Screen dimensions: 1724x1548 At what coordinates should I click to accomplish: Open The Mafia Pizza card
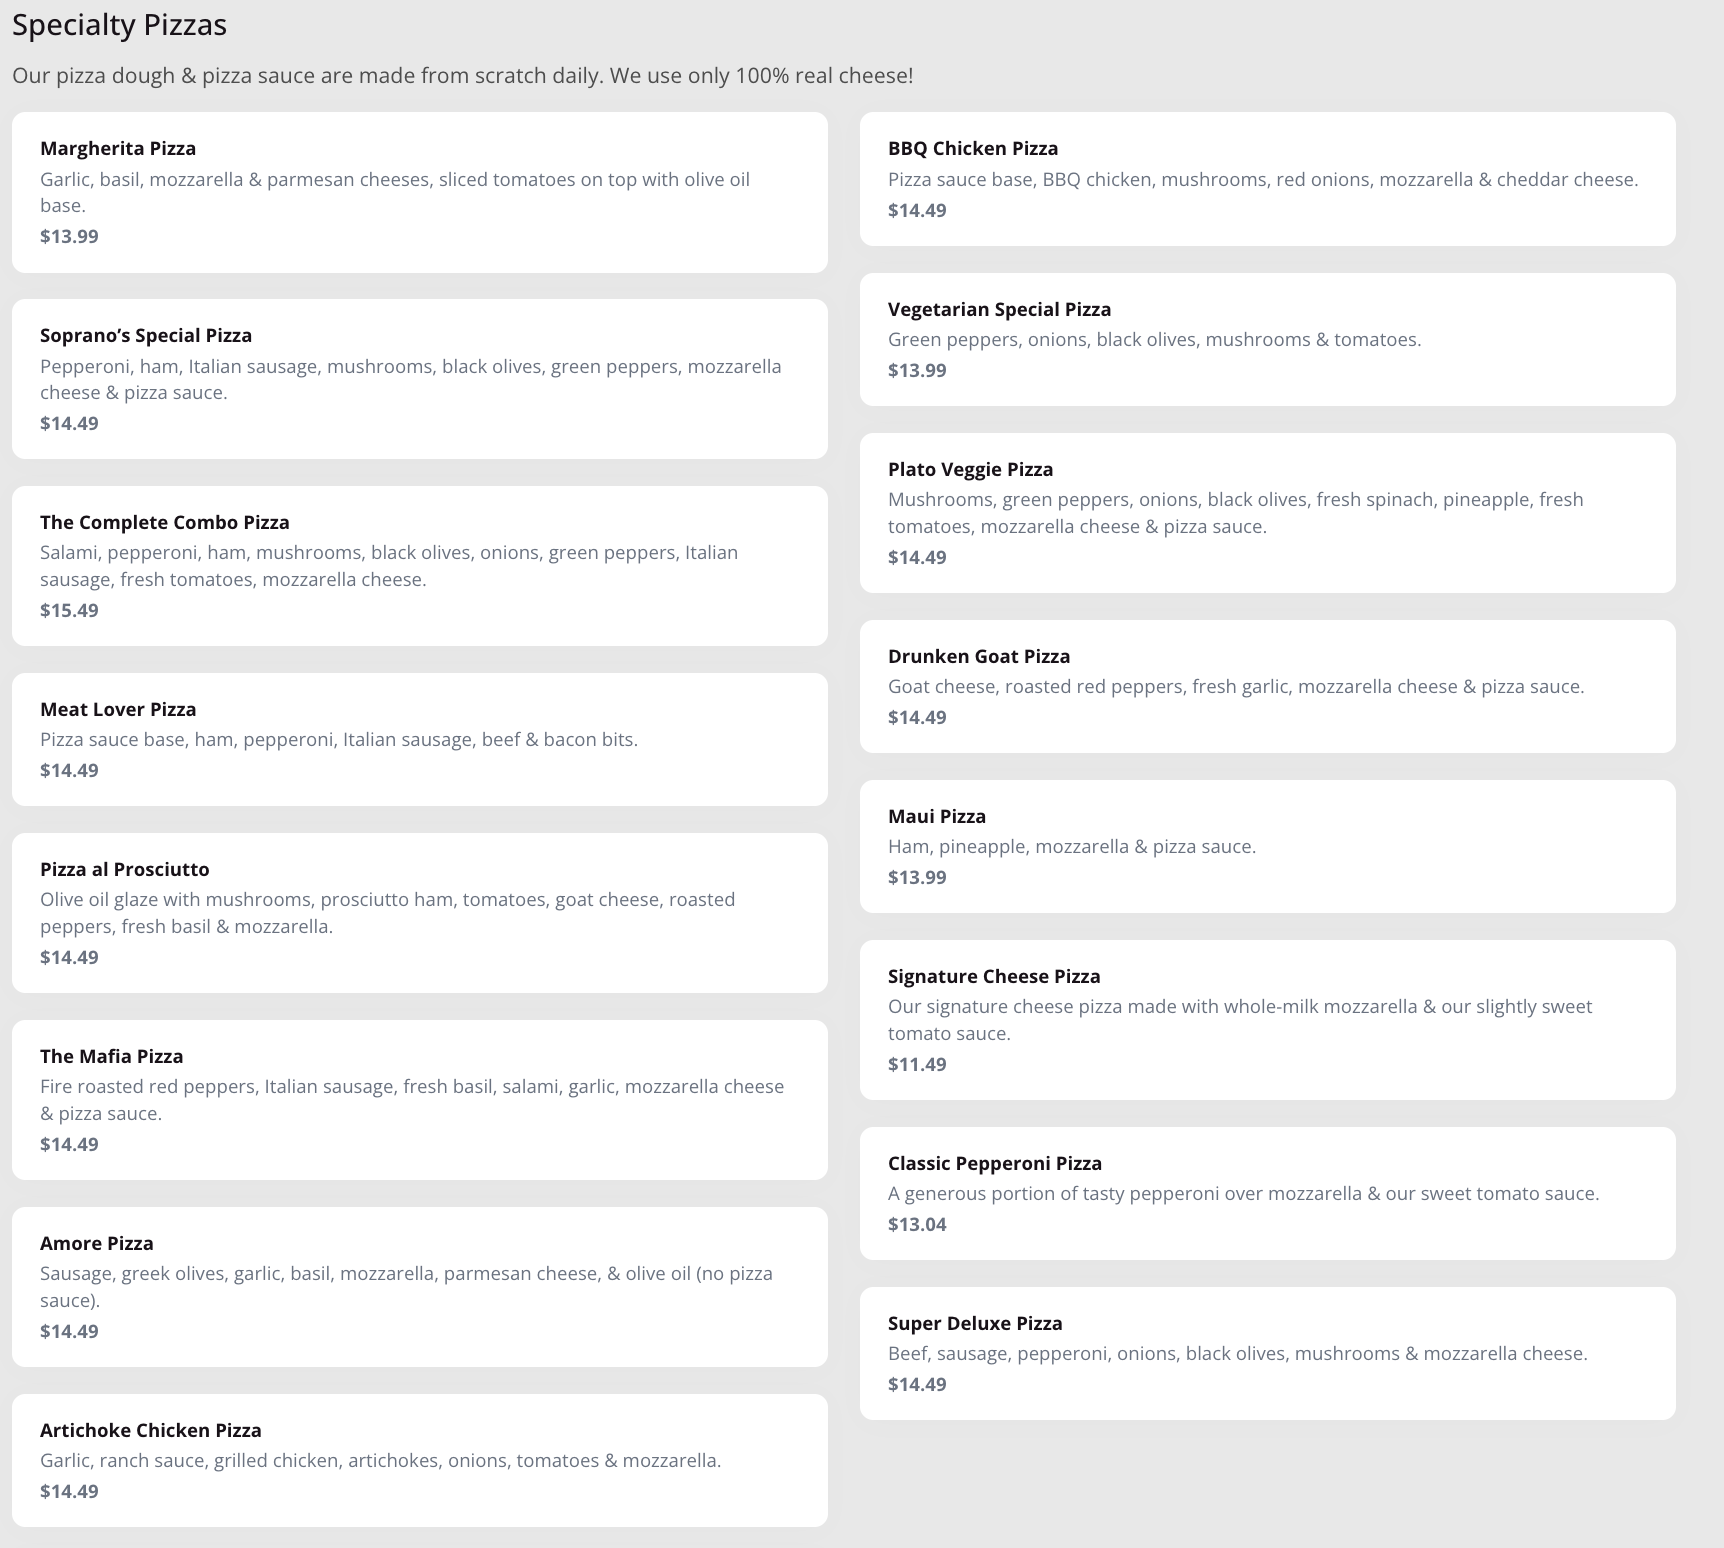pyautogui.click(x=419, y=1100)
